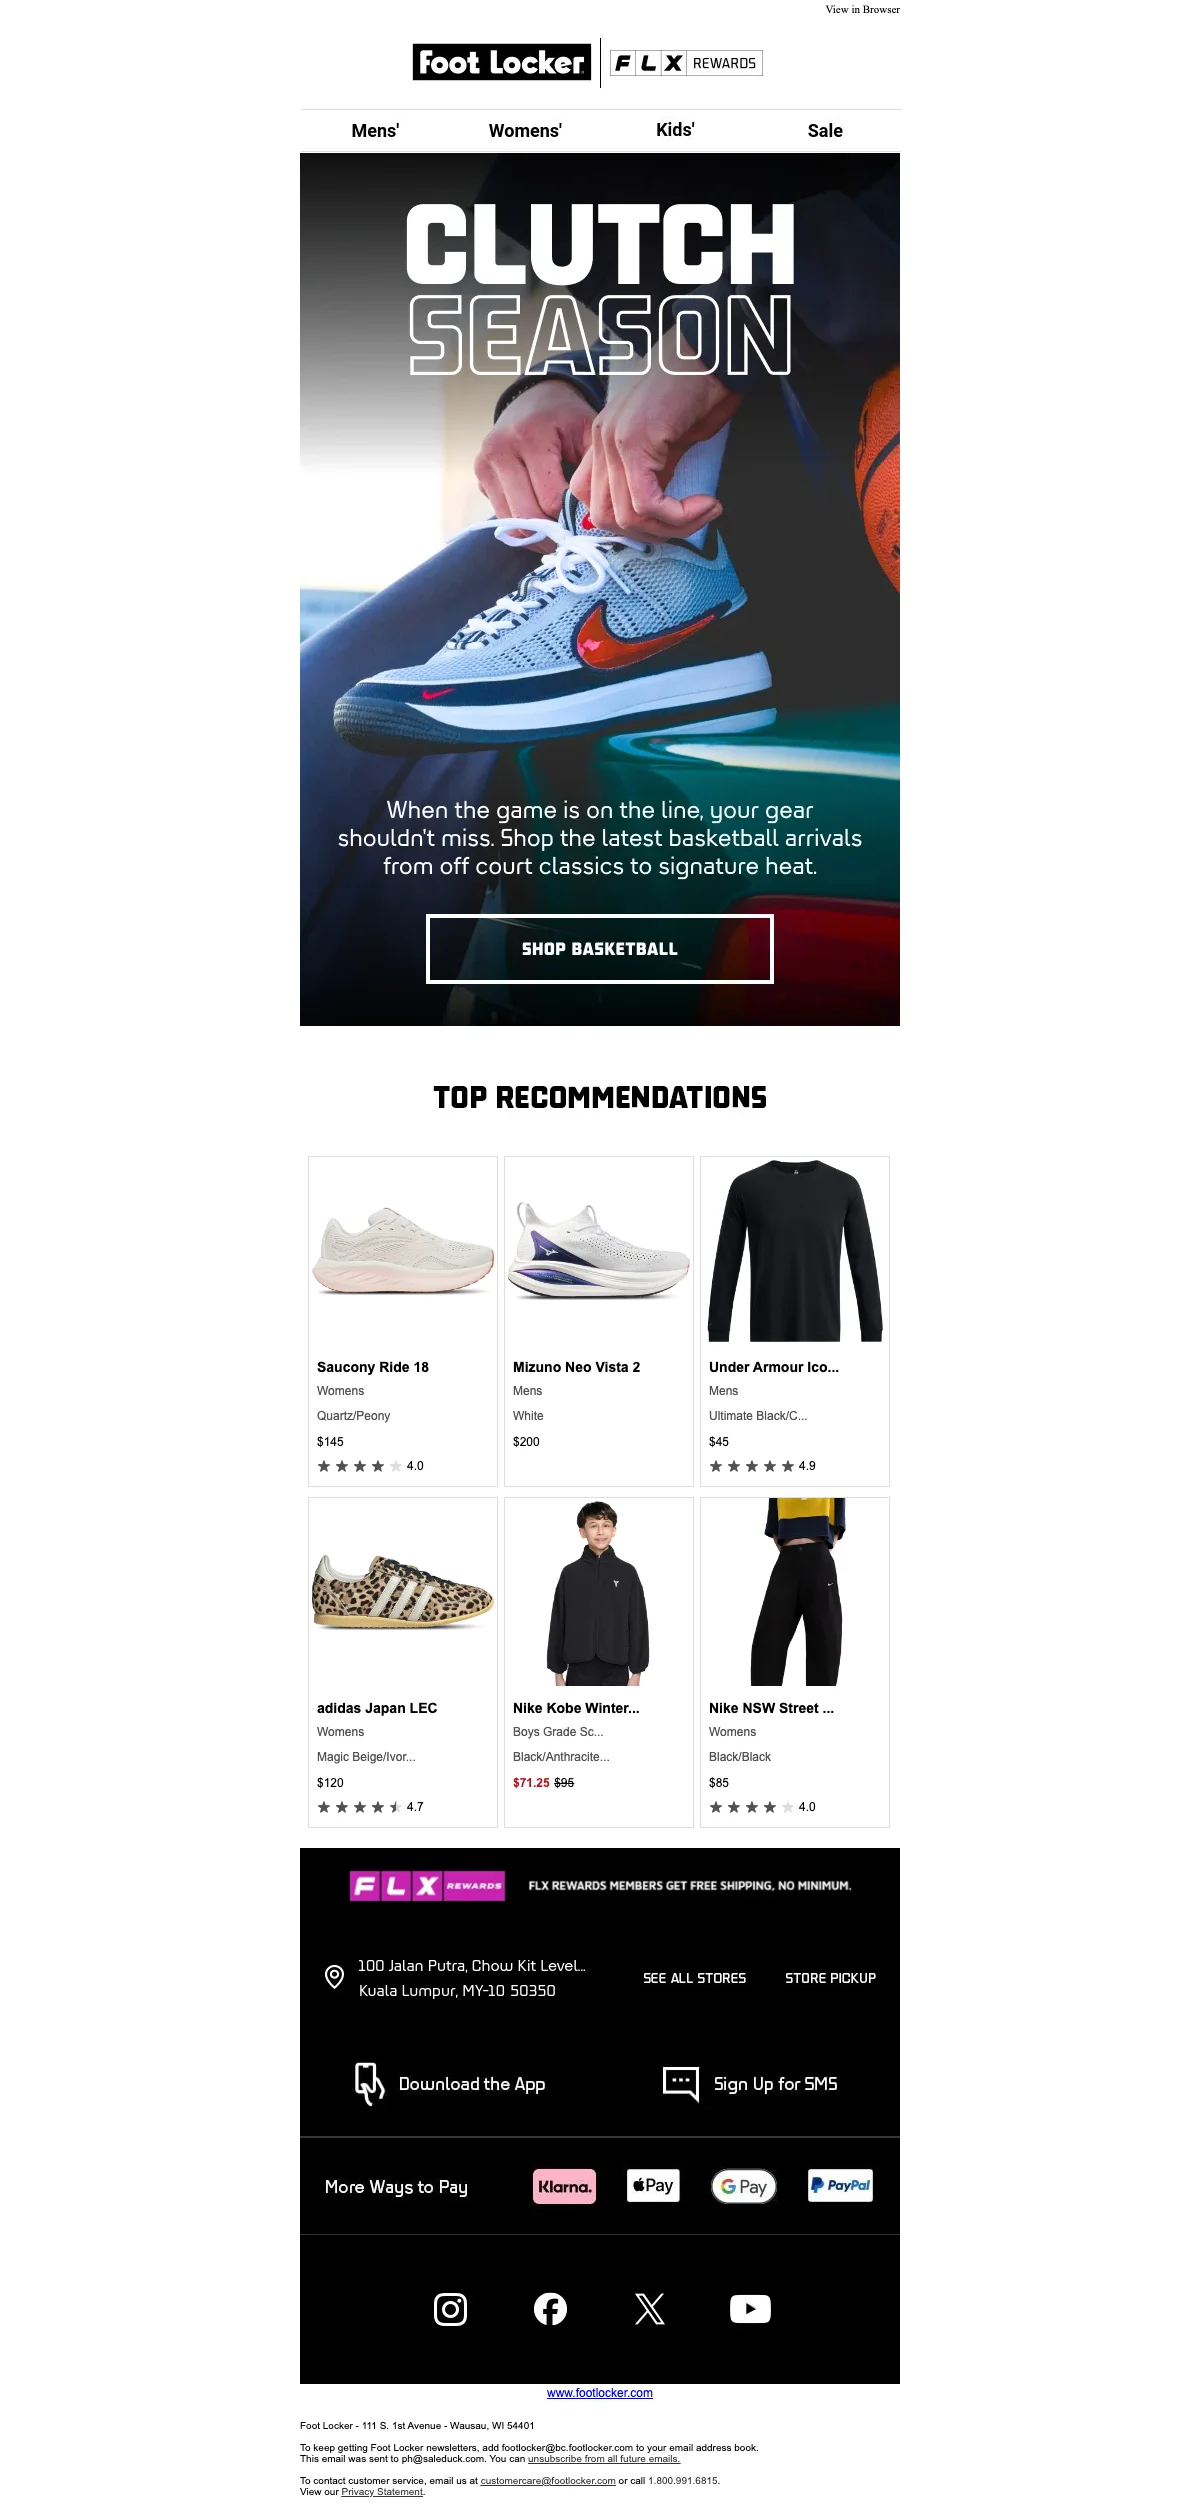Open Foot Locker Instagram page icon
1200x2507 pixels.
(x=450, y=2309)
